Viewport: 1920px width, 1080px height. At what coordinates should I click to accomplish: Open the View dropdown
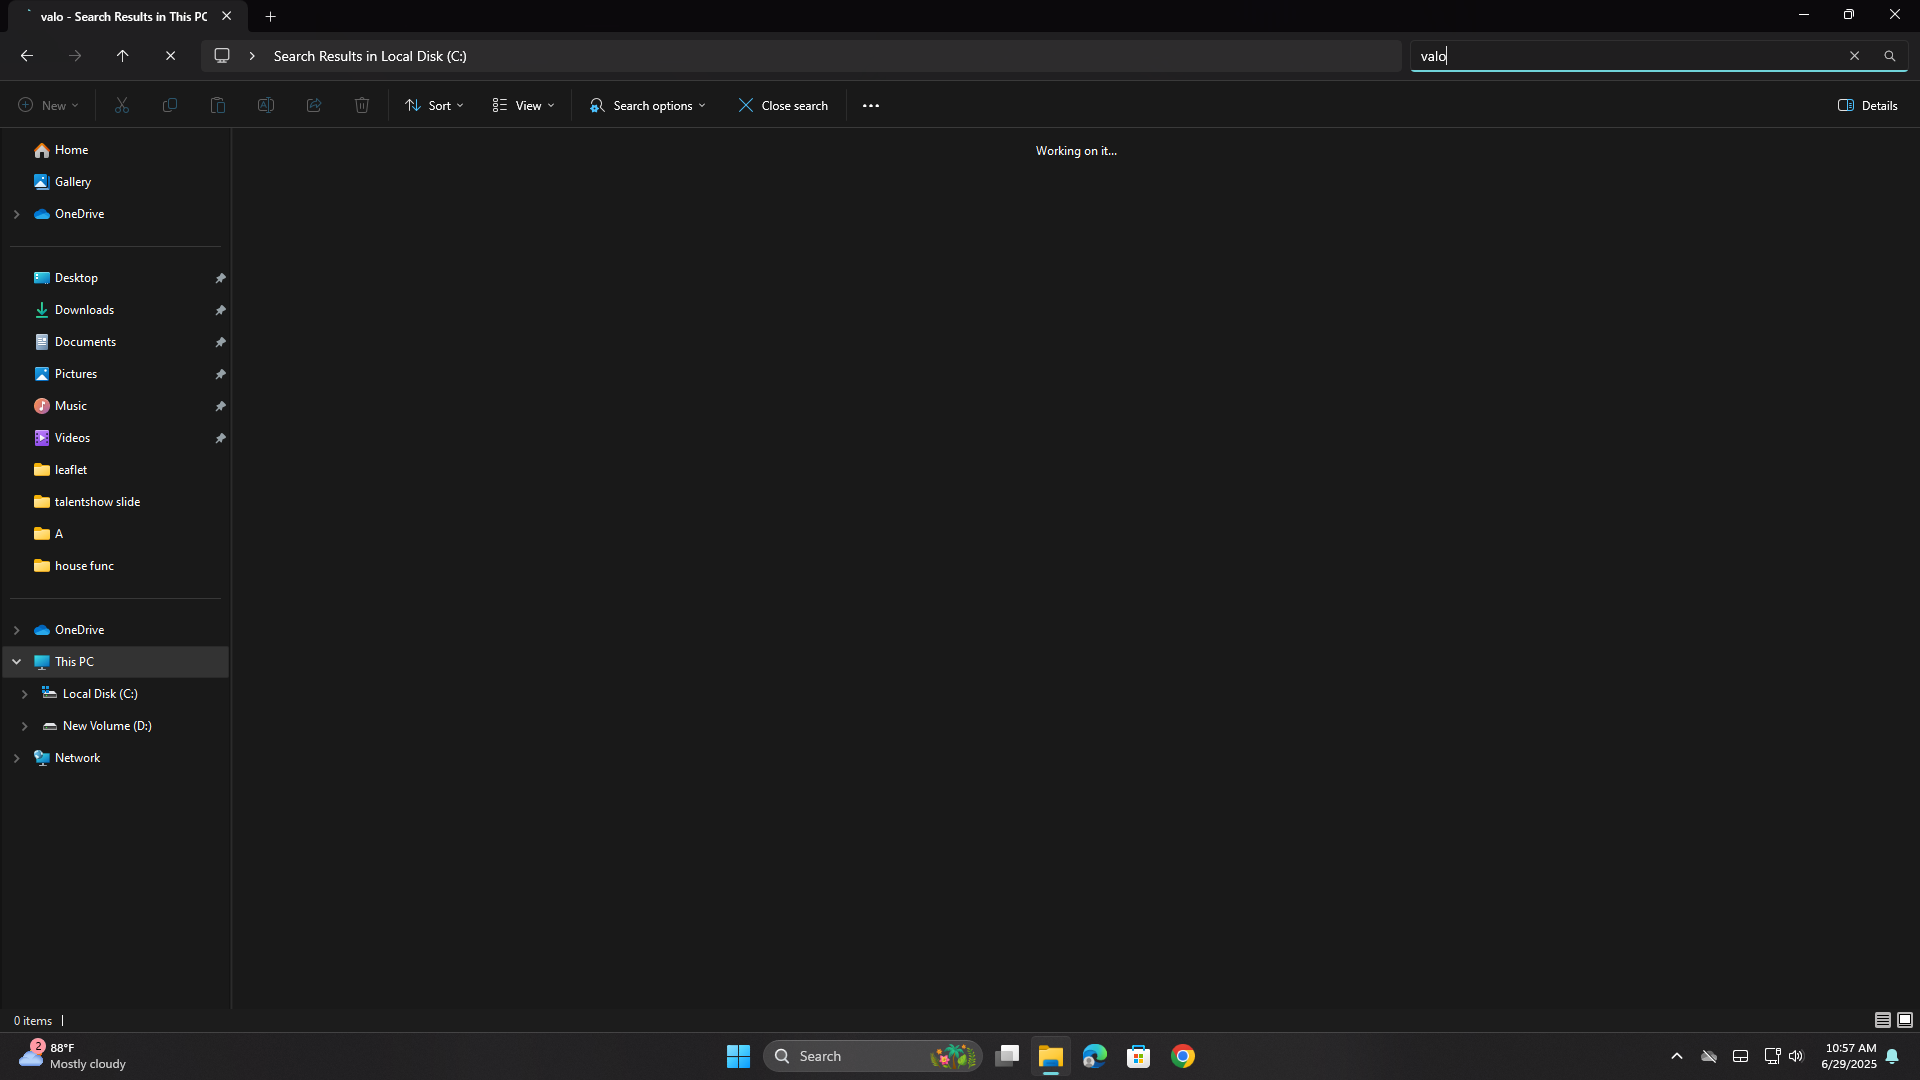point(523,105)
